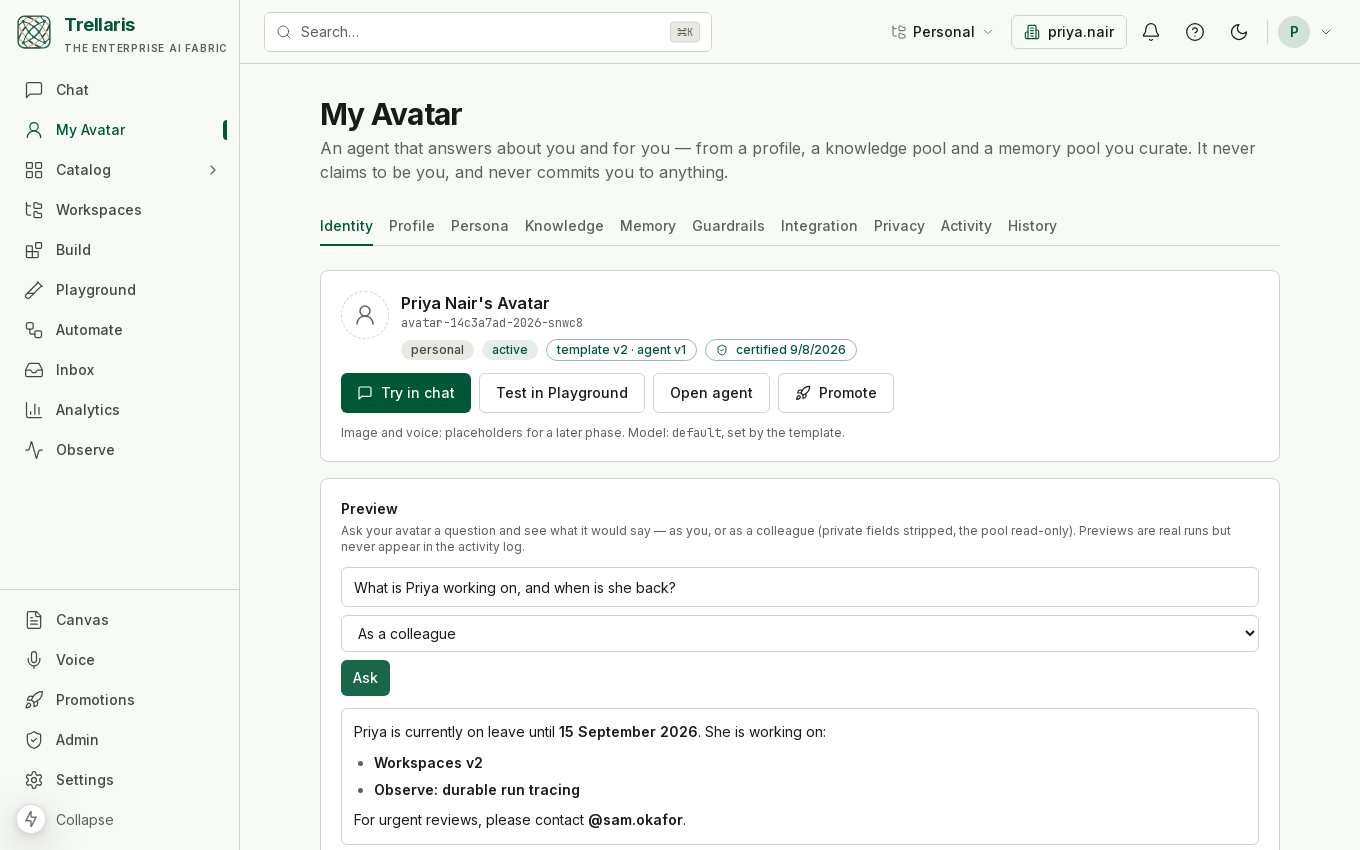
Task: Switch to the Persona tab
Action: pyautogui.click(x=480, y=226)
